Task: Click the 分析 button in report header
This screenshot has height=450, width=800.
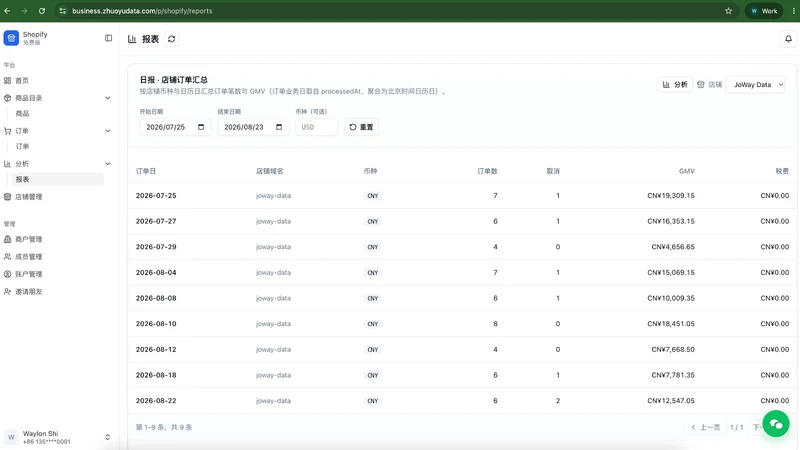Action: (x=674, y=85)
